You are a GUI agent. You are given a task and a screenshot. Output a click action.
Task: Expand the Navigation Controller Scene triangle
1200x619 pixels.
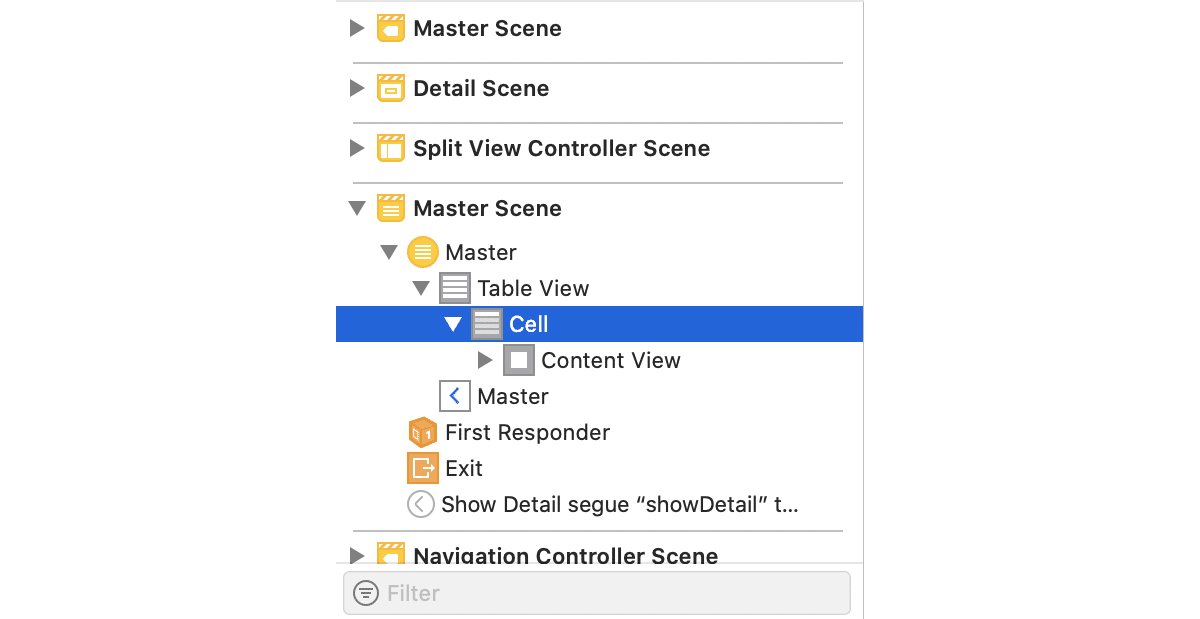(357, 555)
